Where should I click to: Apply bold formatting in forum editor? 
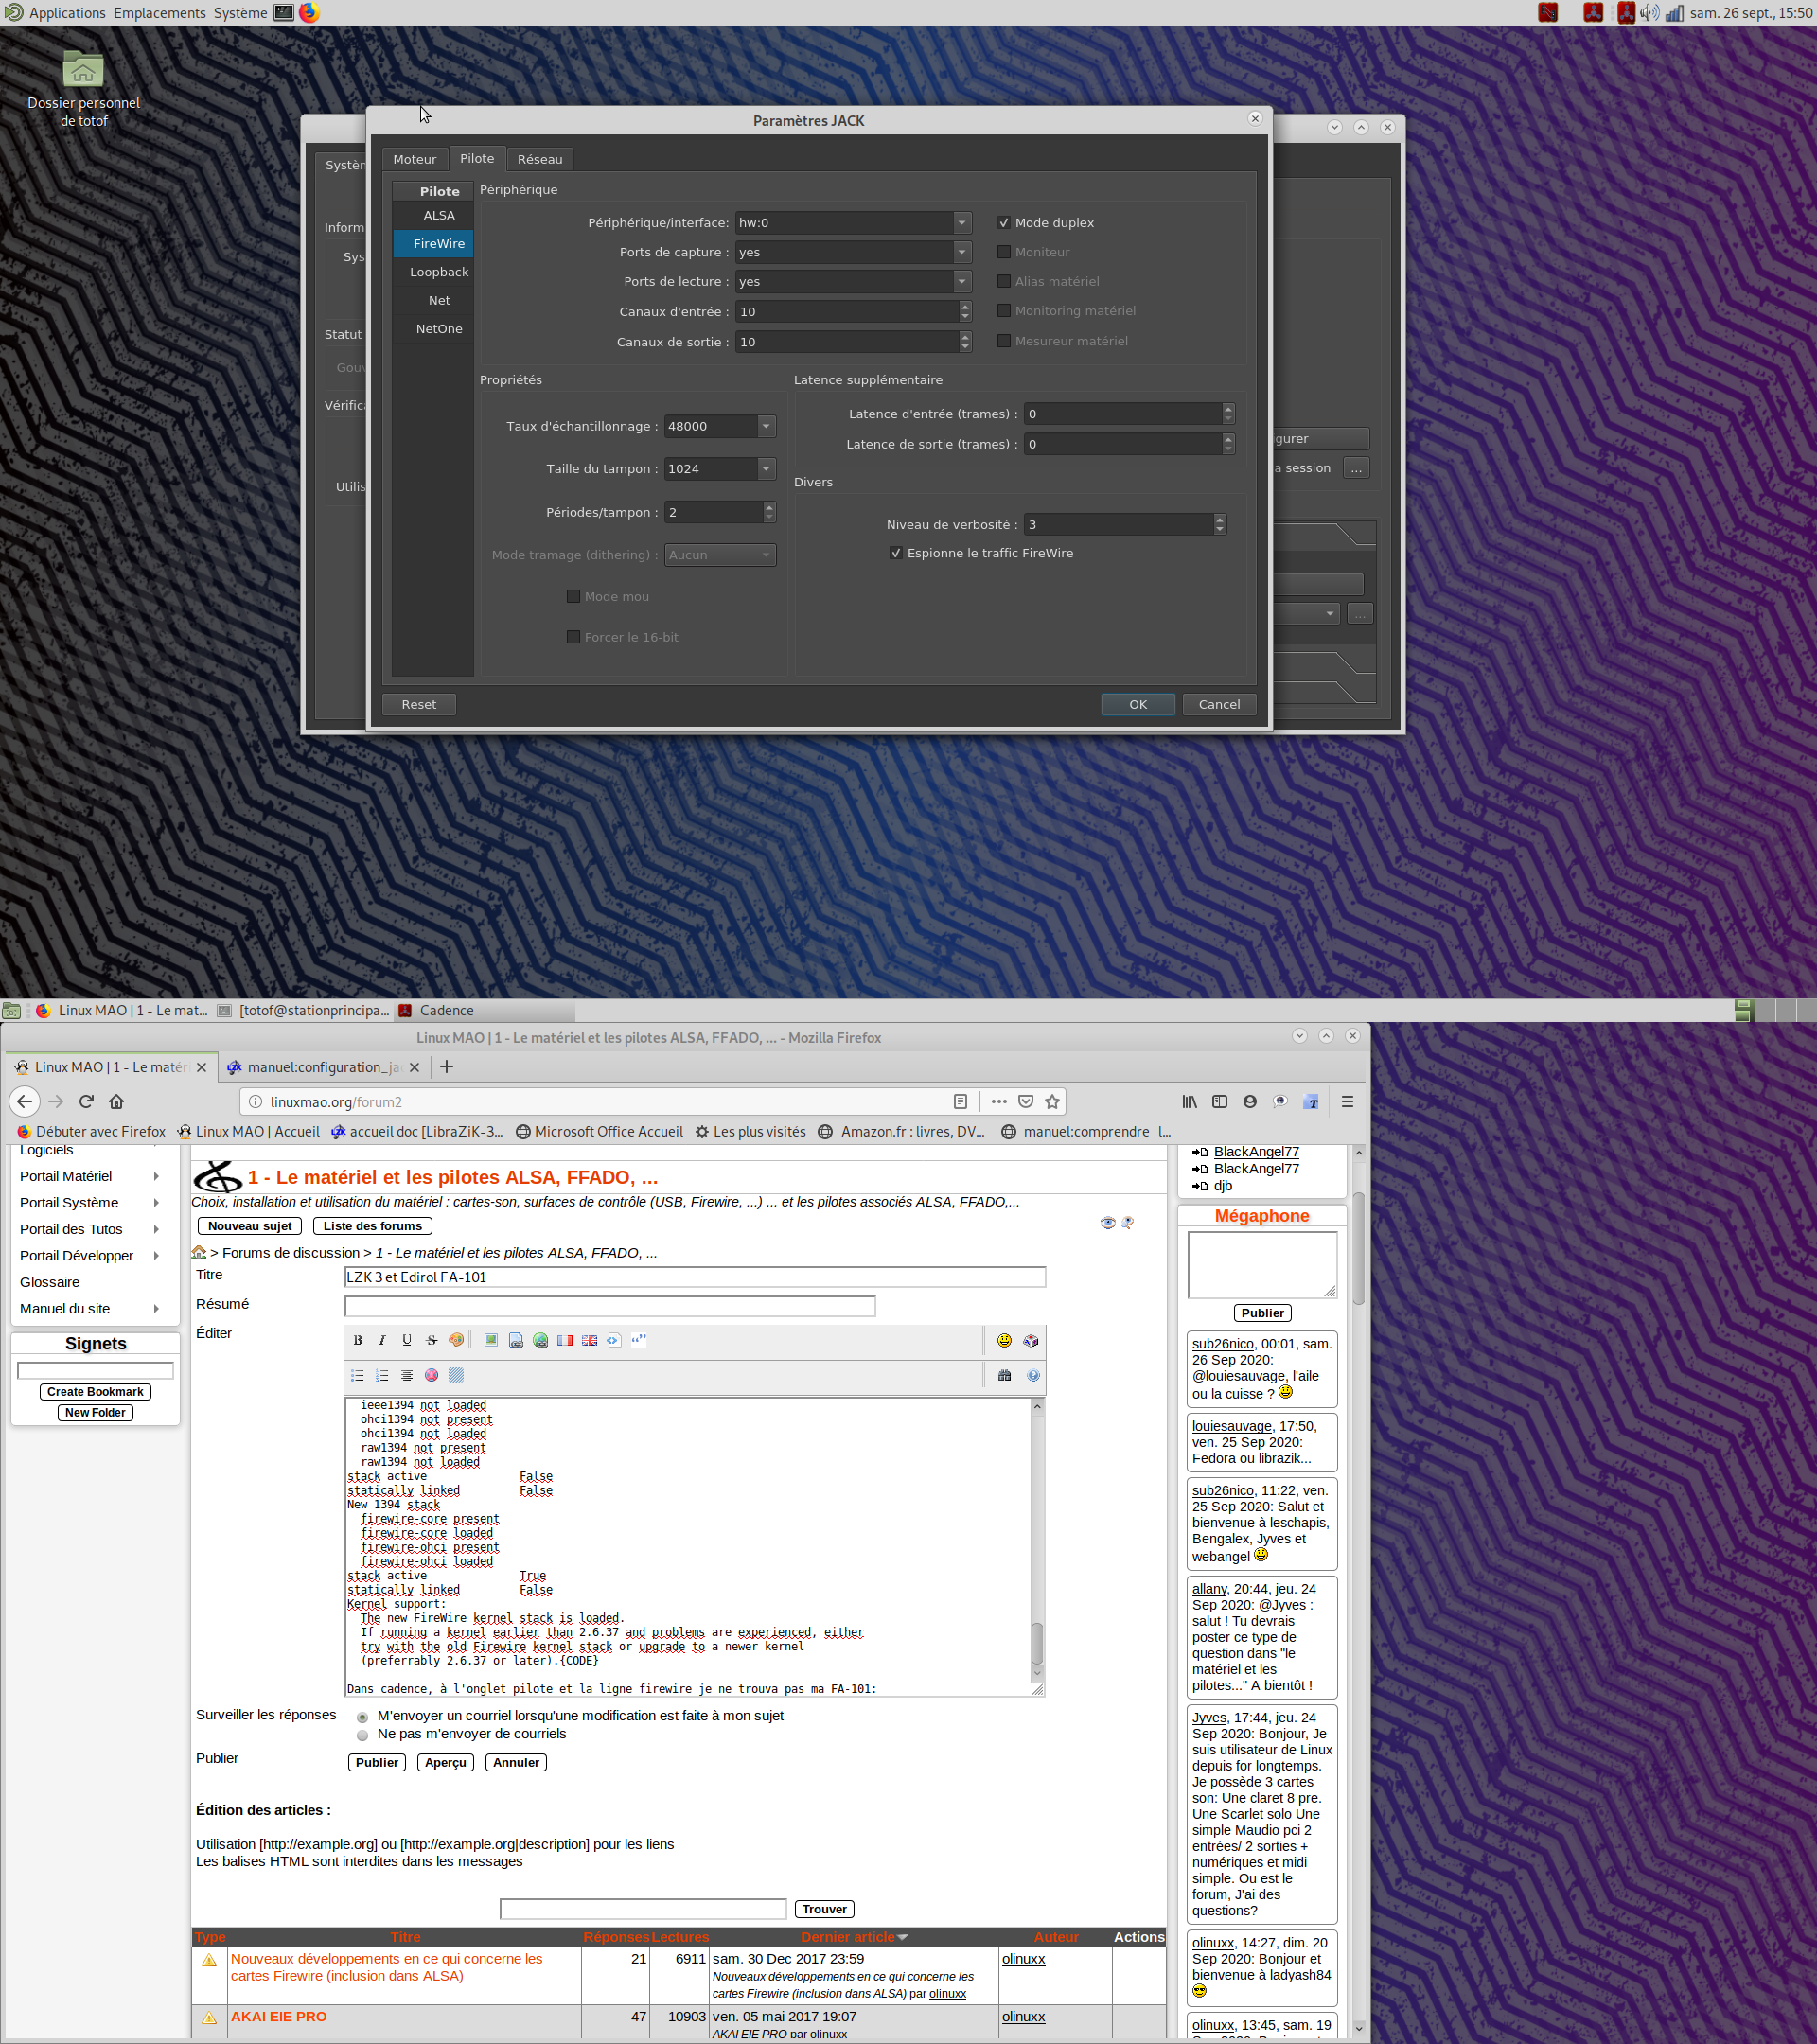pos(357,1340)
